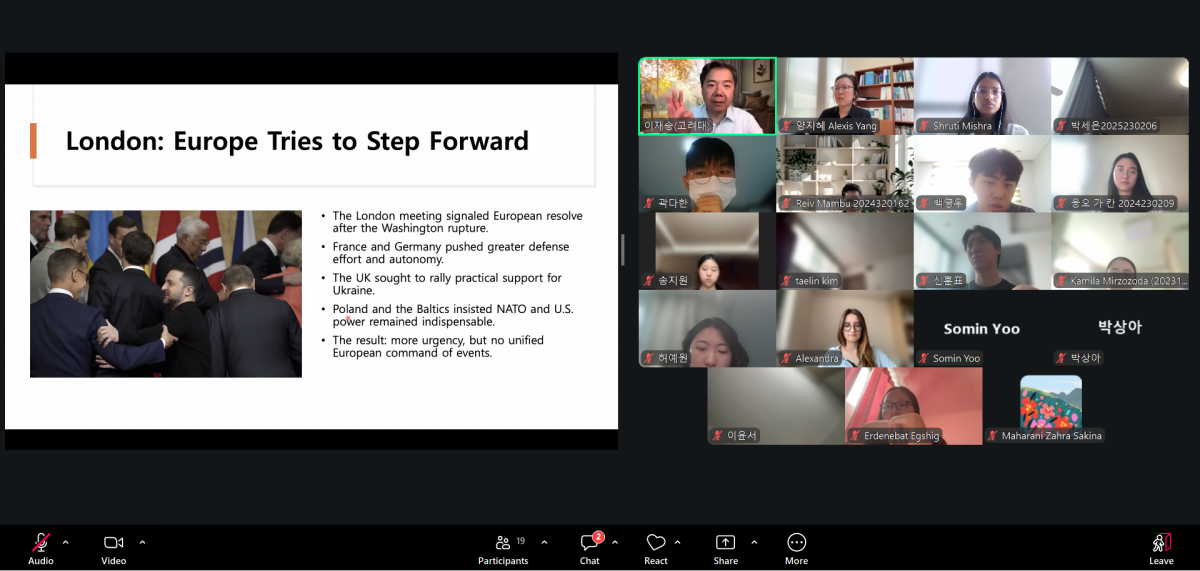Click muted mic icon beside 박상아 label
The height and width of the screenshot is (571, 1200).
click(x=1061, y=358)
